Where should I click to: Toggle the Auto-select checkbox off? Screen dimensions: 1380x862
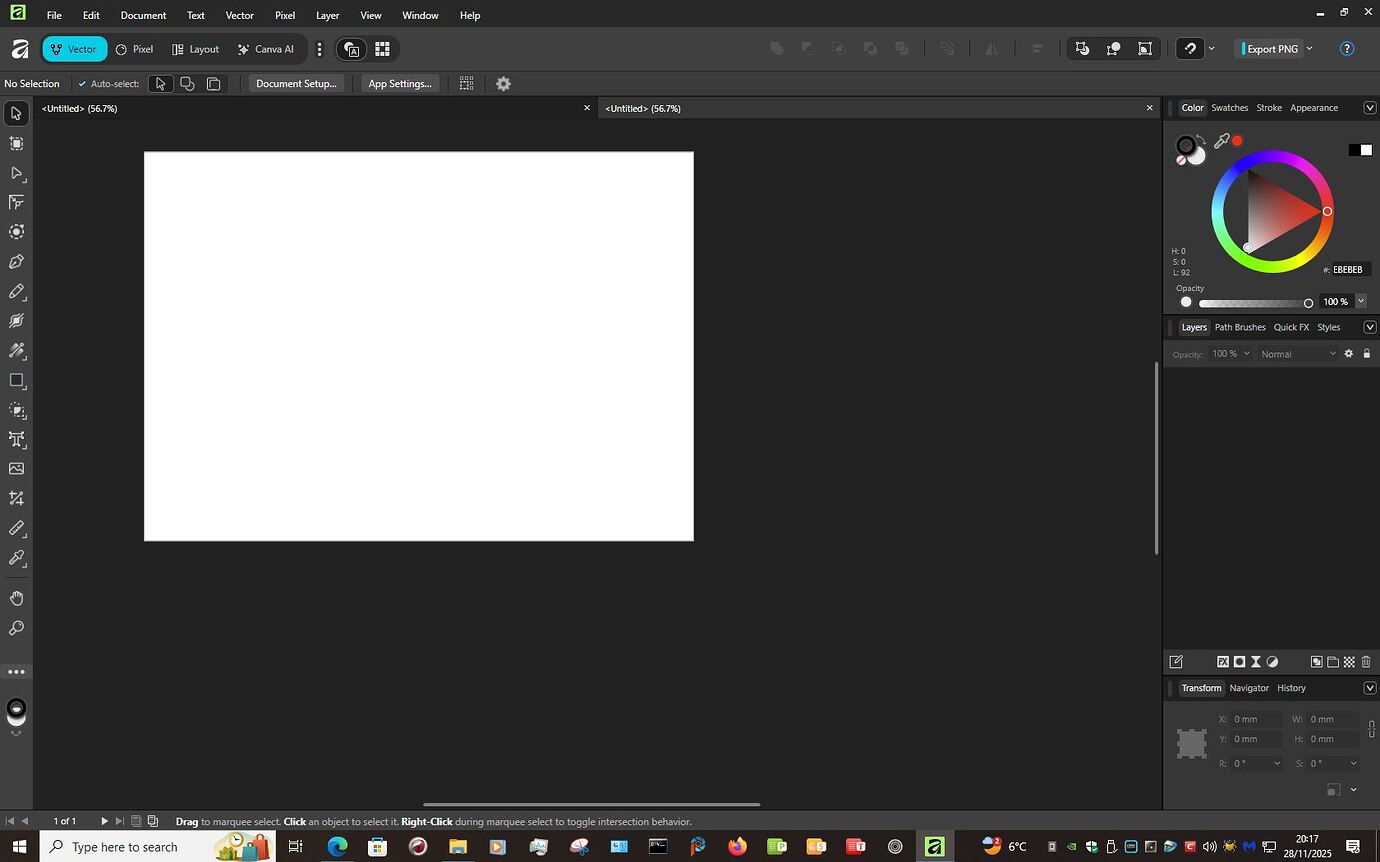click(82, 83)
